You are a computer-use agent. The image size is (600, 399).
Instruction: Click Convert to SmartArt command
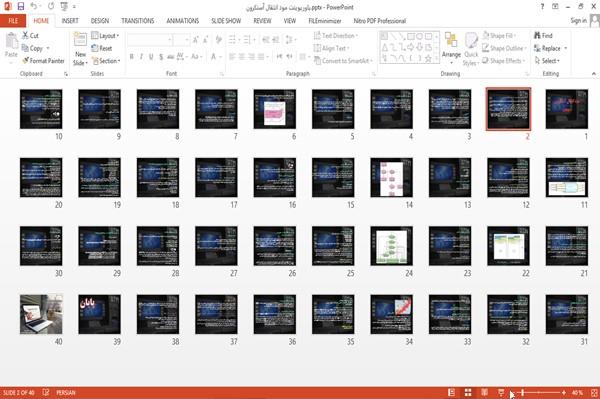pos(342,60)
